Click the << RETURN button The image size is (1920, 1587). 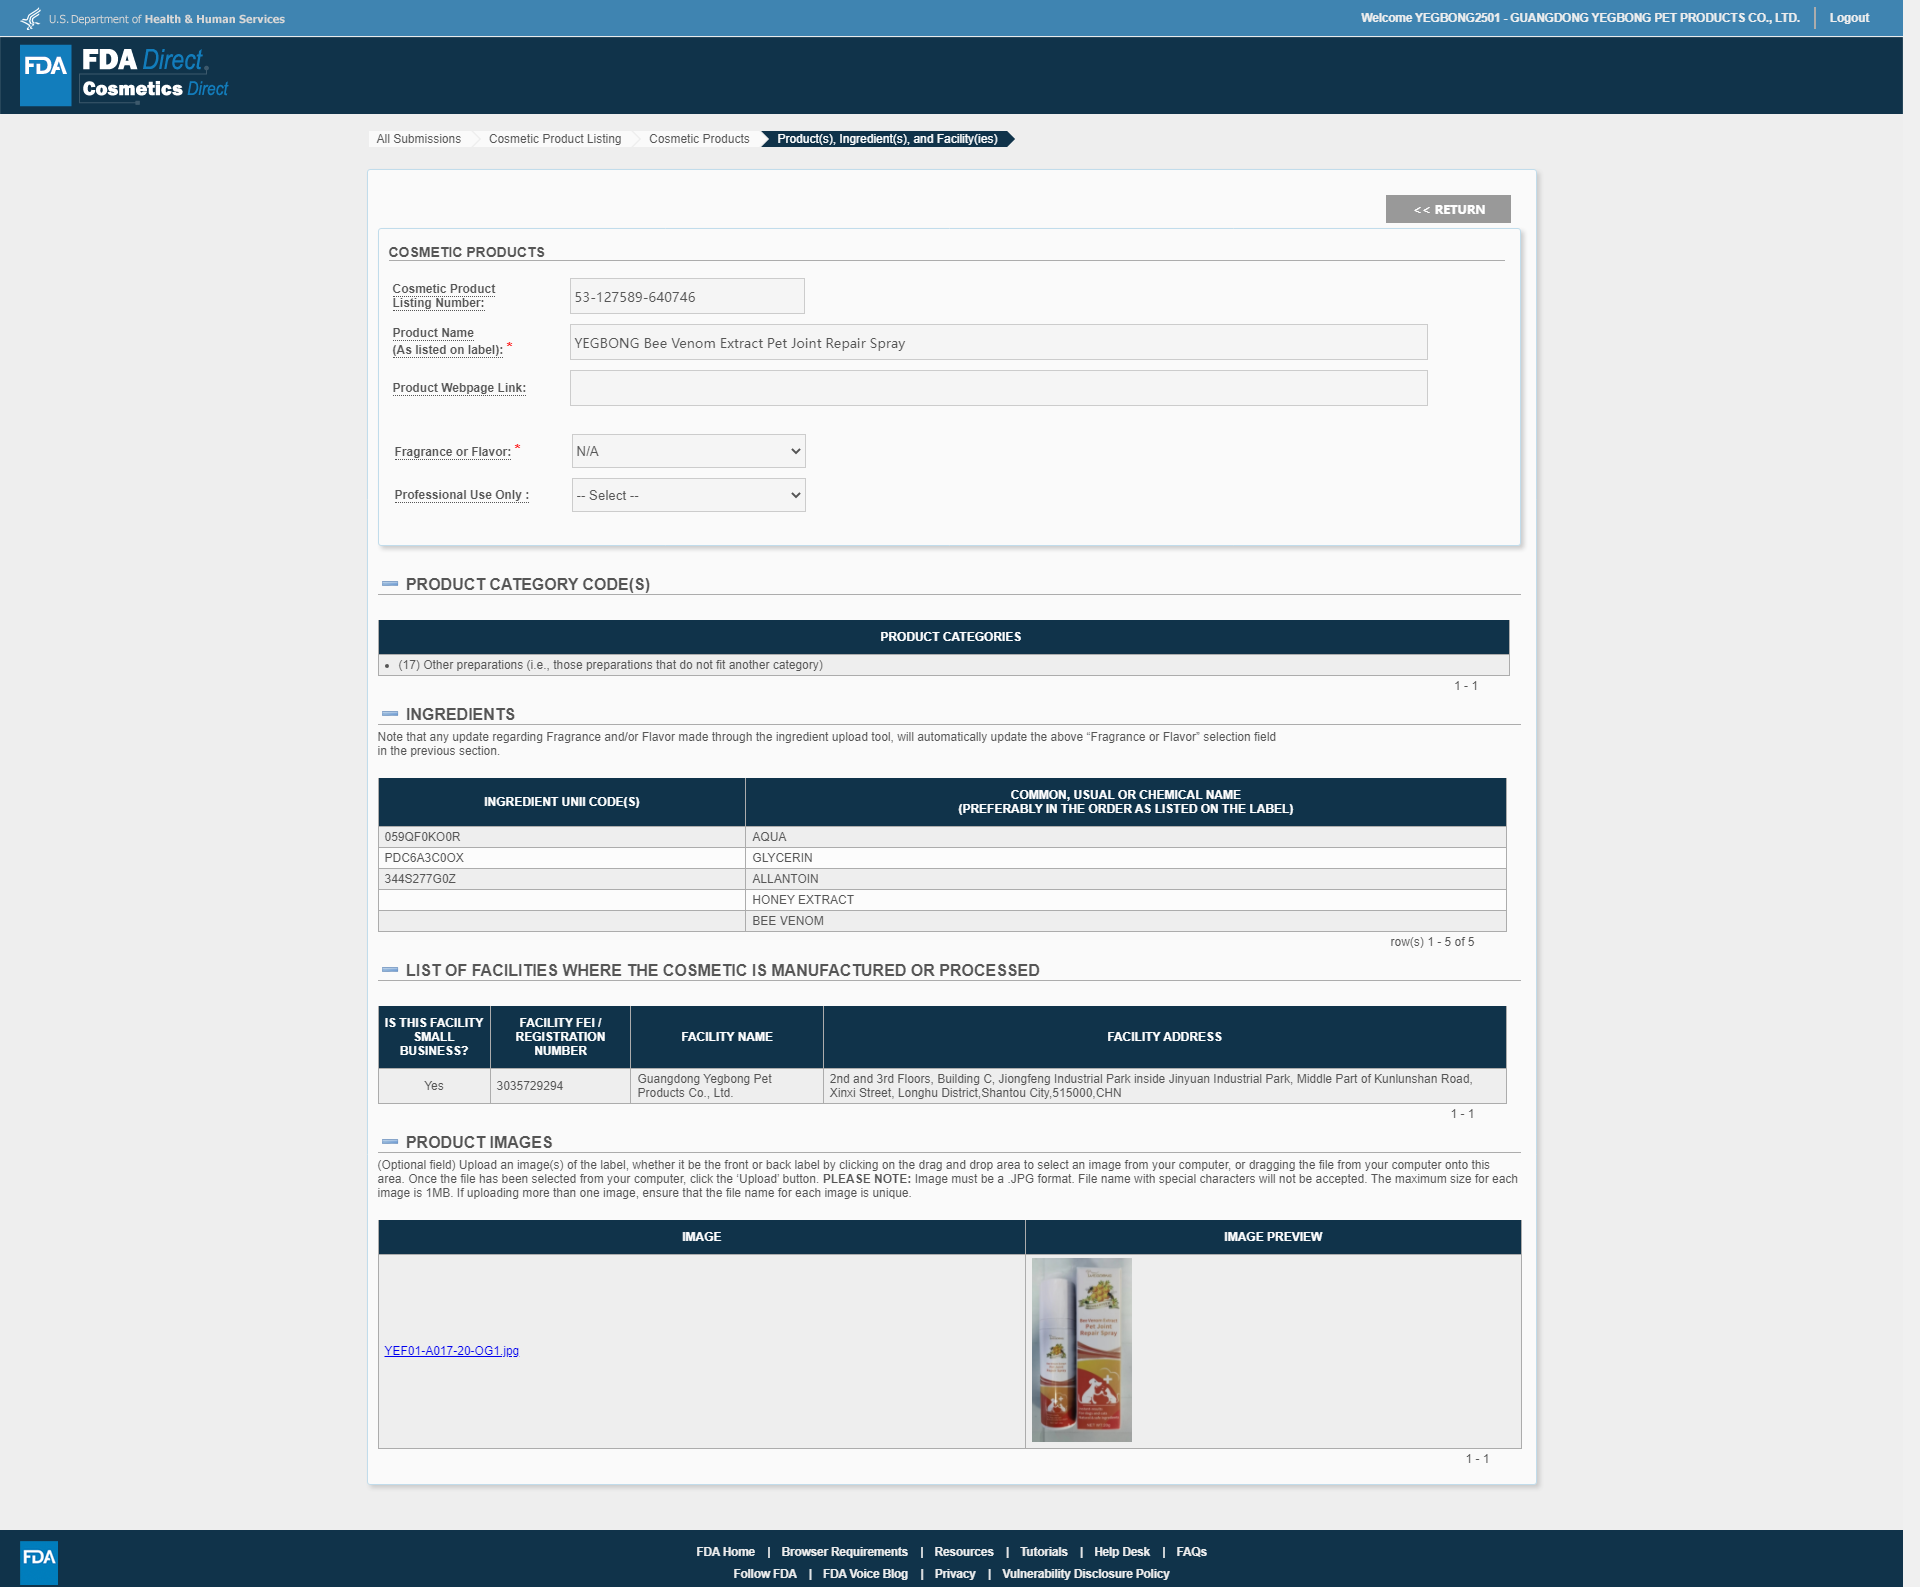(1448, 209)
